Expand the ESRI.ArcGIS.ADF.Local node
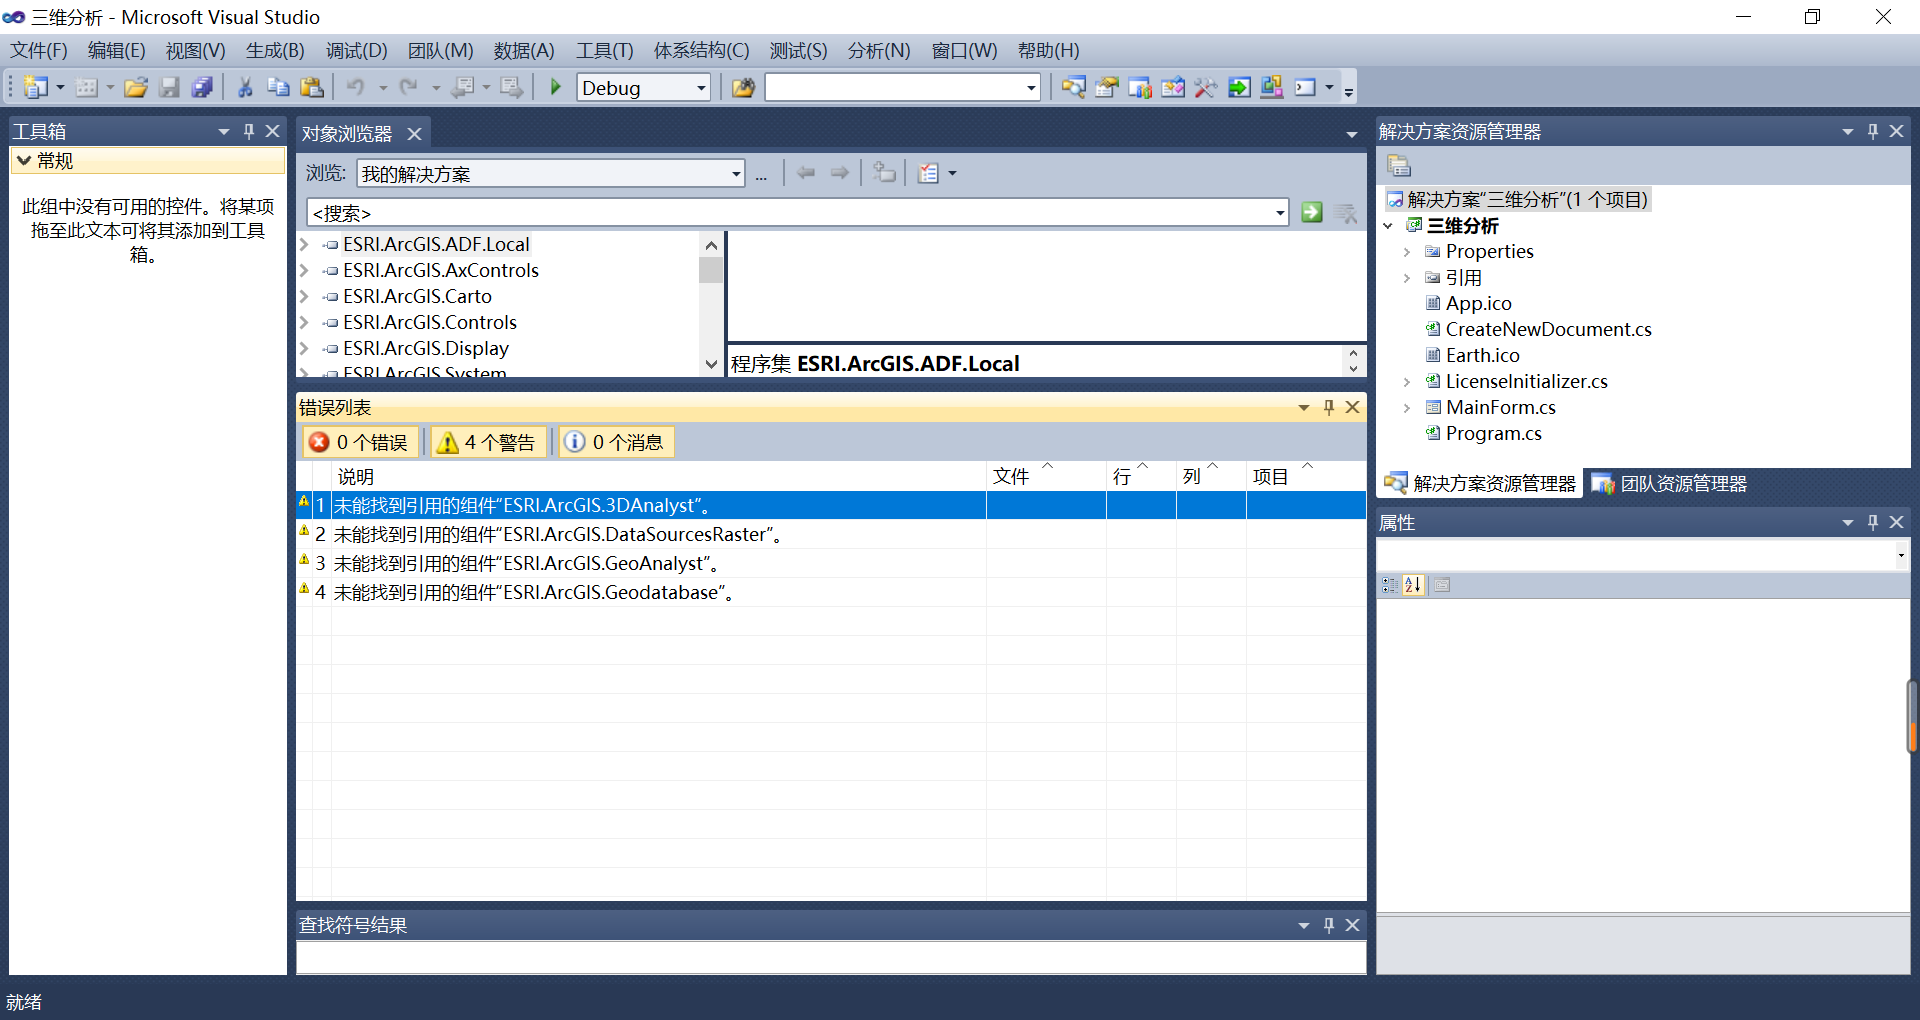This screenshot has height=1020, width=1920. point(304,244)
